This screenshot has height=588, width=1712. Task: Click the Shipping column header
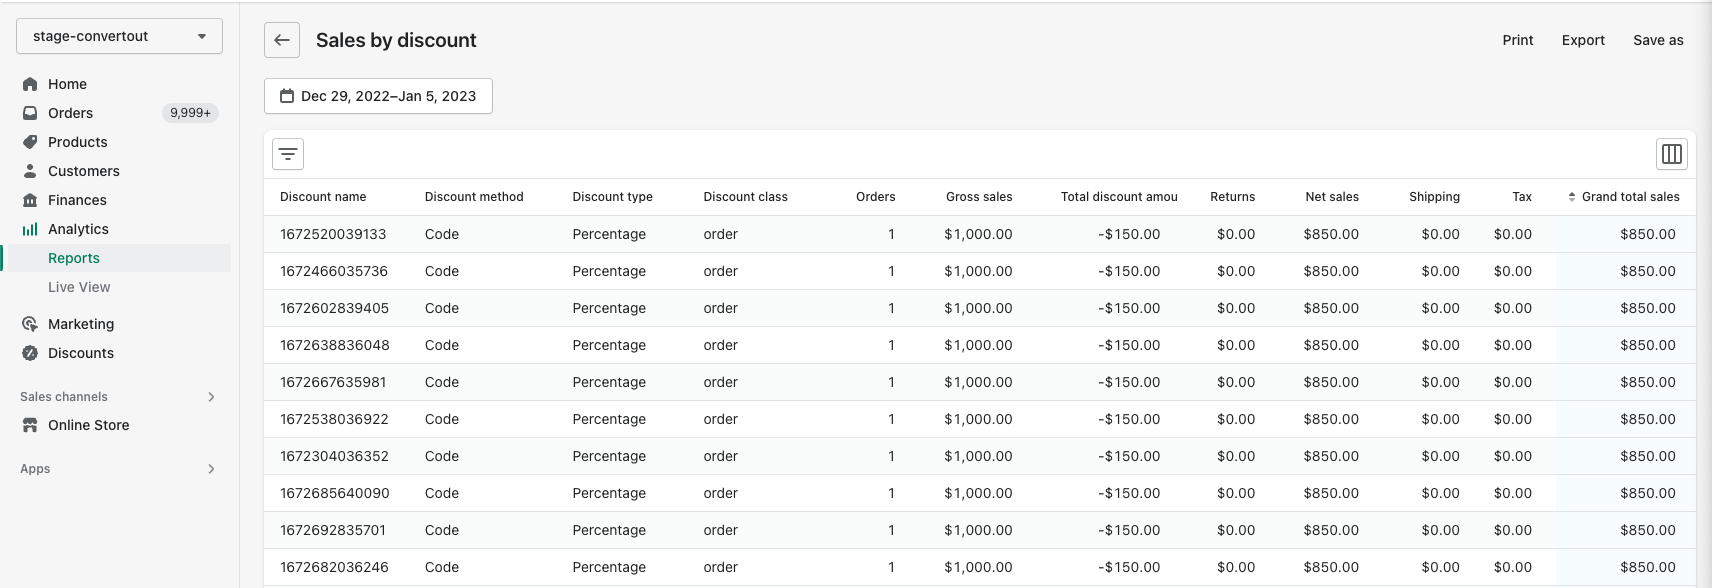pyautogui.click(x=1434, y=197)
